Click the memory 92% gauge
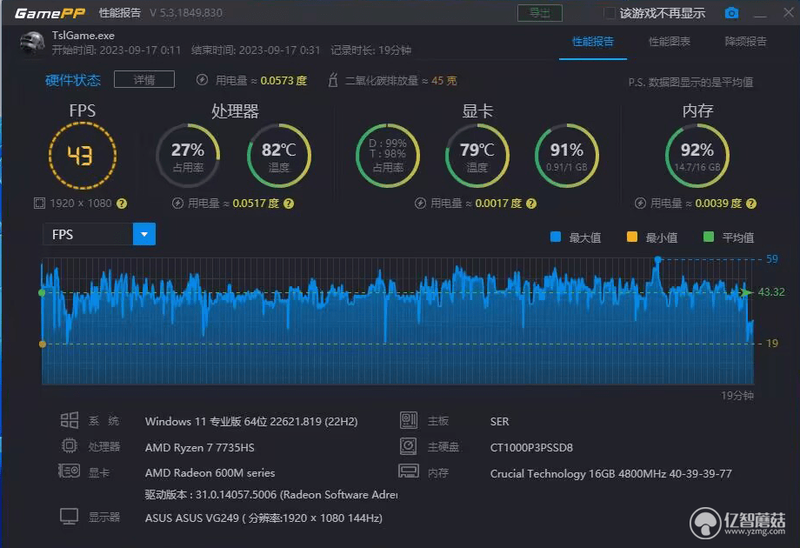800x548 pixels. 697,156
